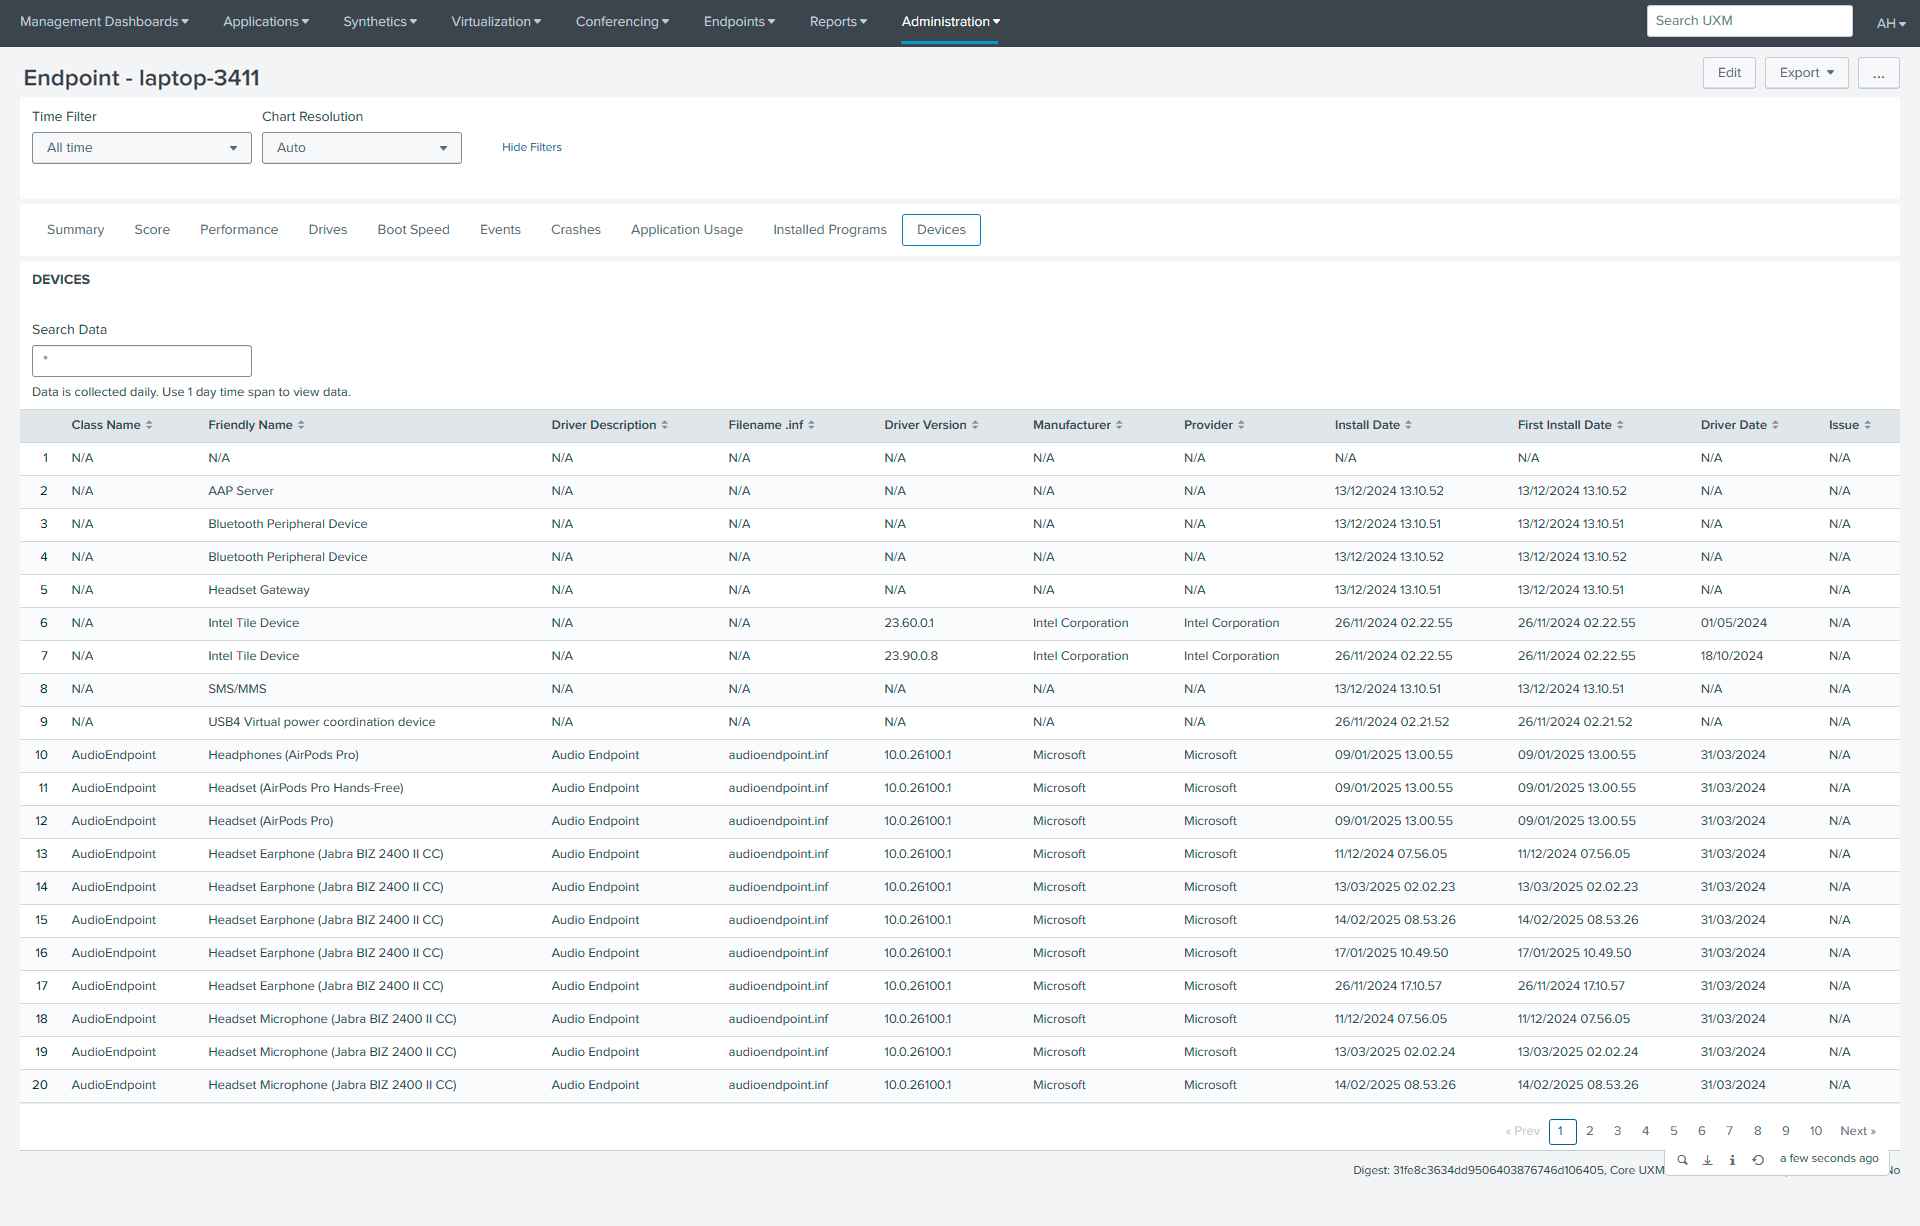Open the Endpoints navigation menu
Viewport: 1920px width, 1226px height.
739,22
